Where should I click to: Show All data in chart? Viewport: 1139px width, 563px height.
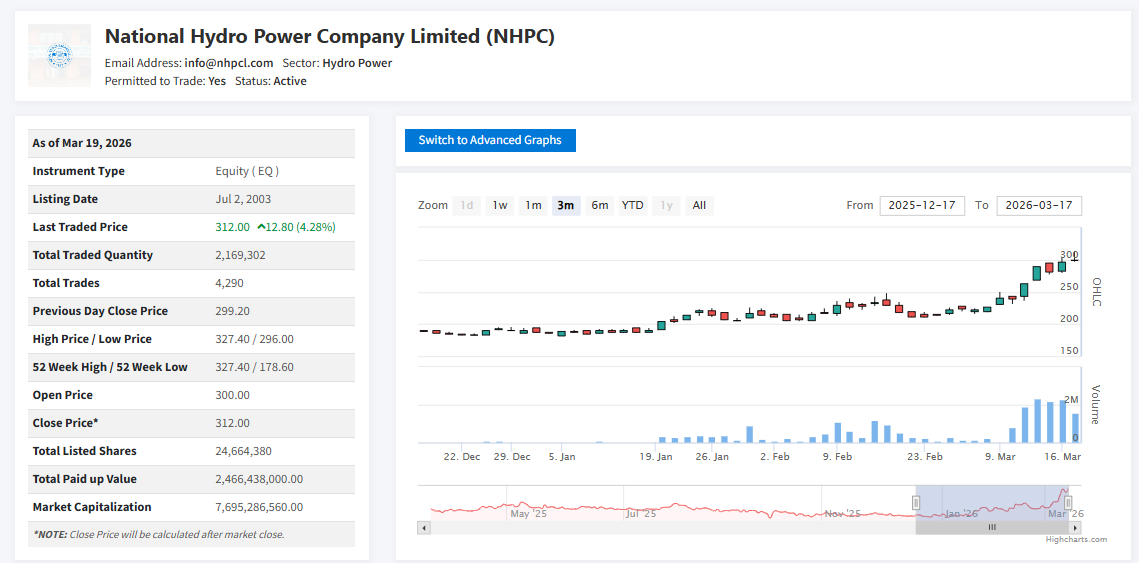[x=699, y=205]
